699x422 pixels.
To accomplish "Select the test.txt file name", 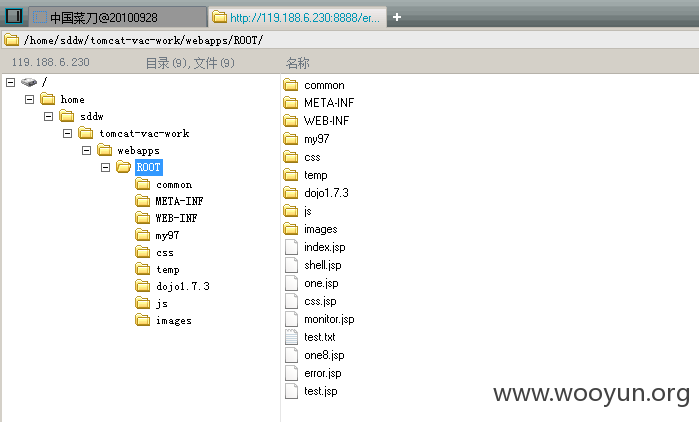I will tap(320, 337).
